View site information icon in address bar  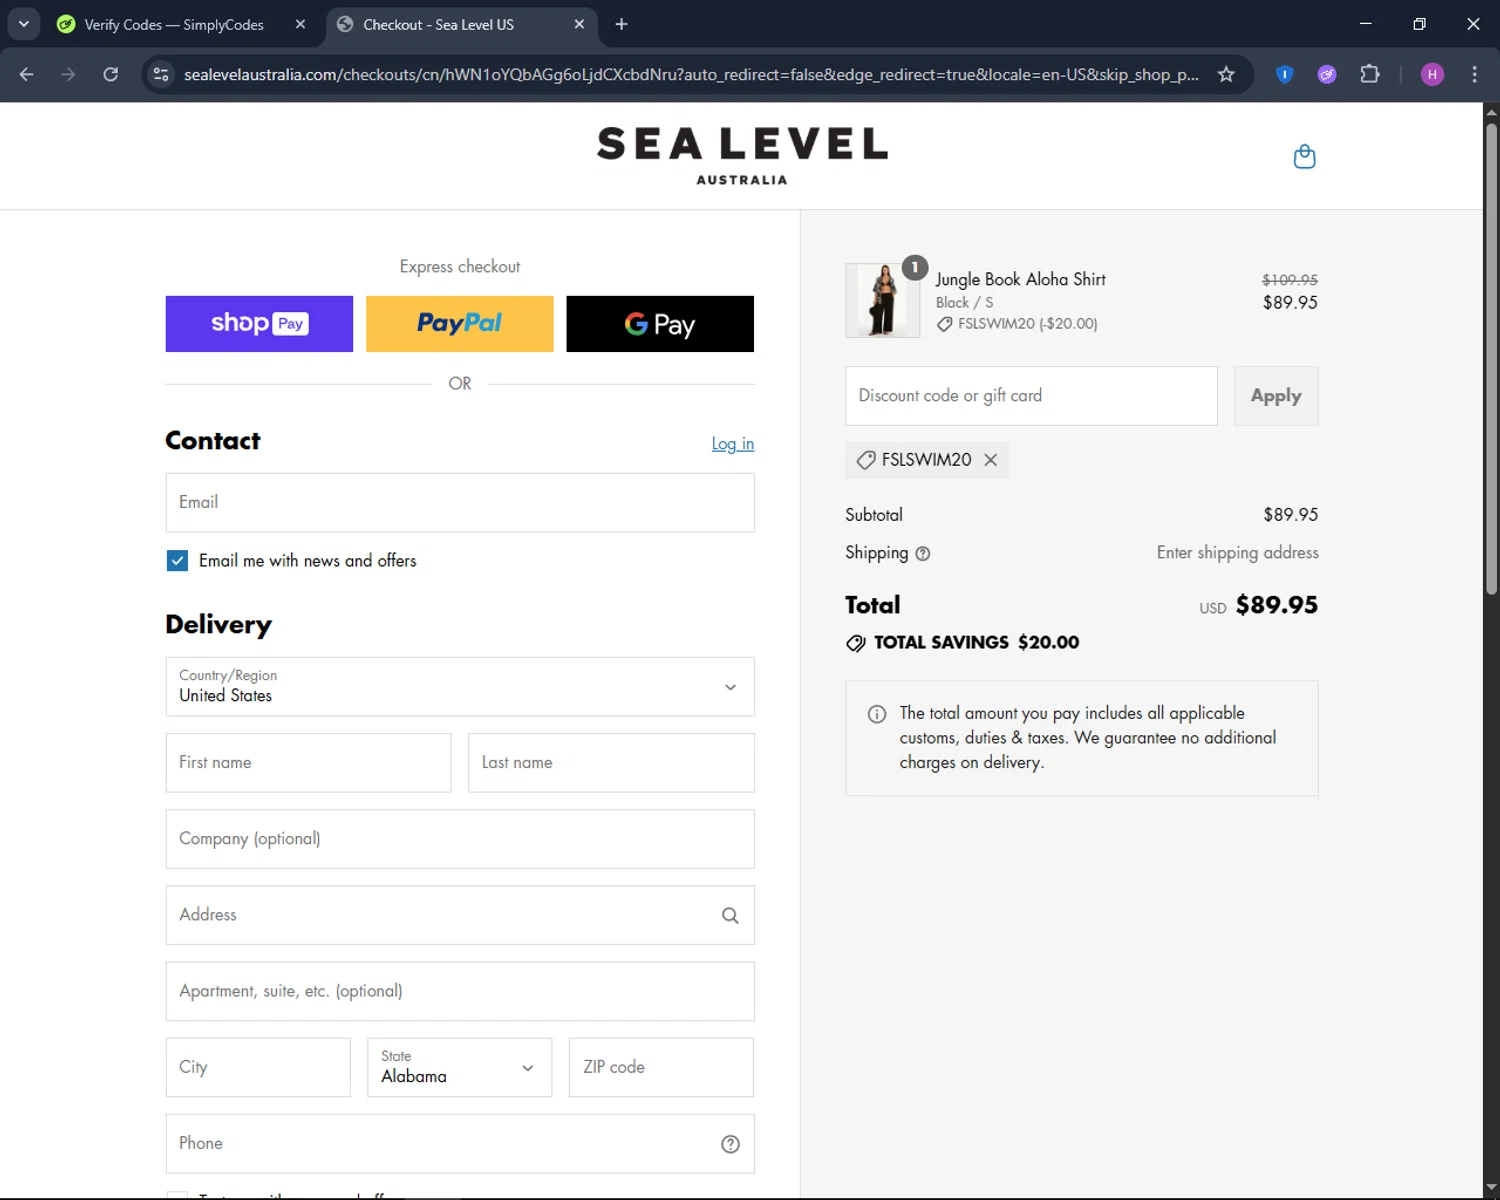pos(161,74)
